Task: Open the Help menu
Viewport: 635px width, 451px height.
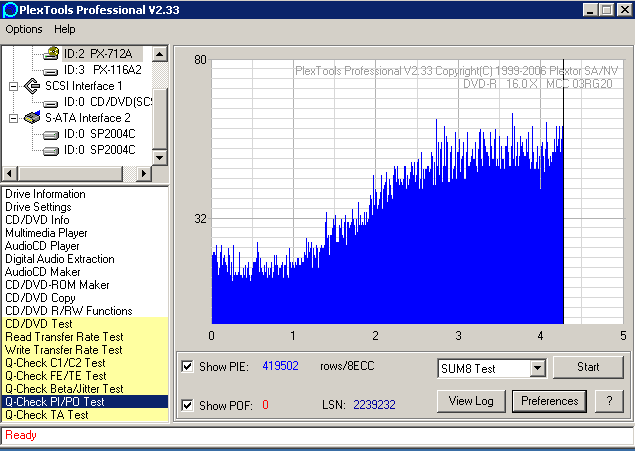Action: [65, 29]
